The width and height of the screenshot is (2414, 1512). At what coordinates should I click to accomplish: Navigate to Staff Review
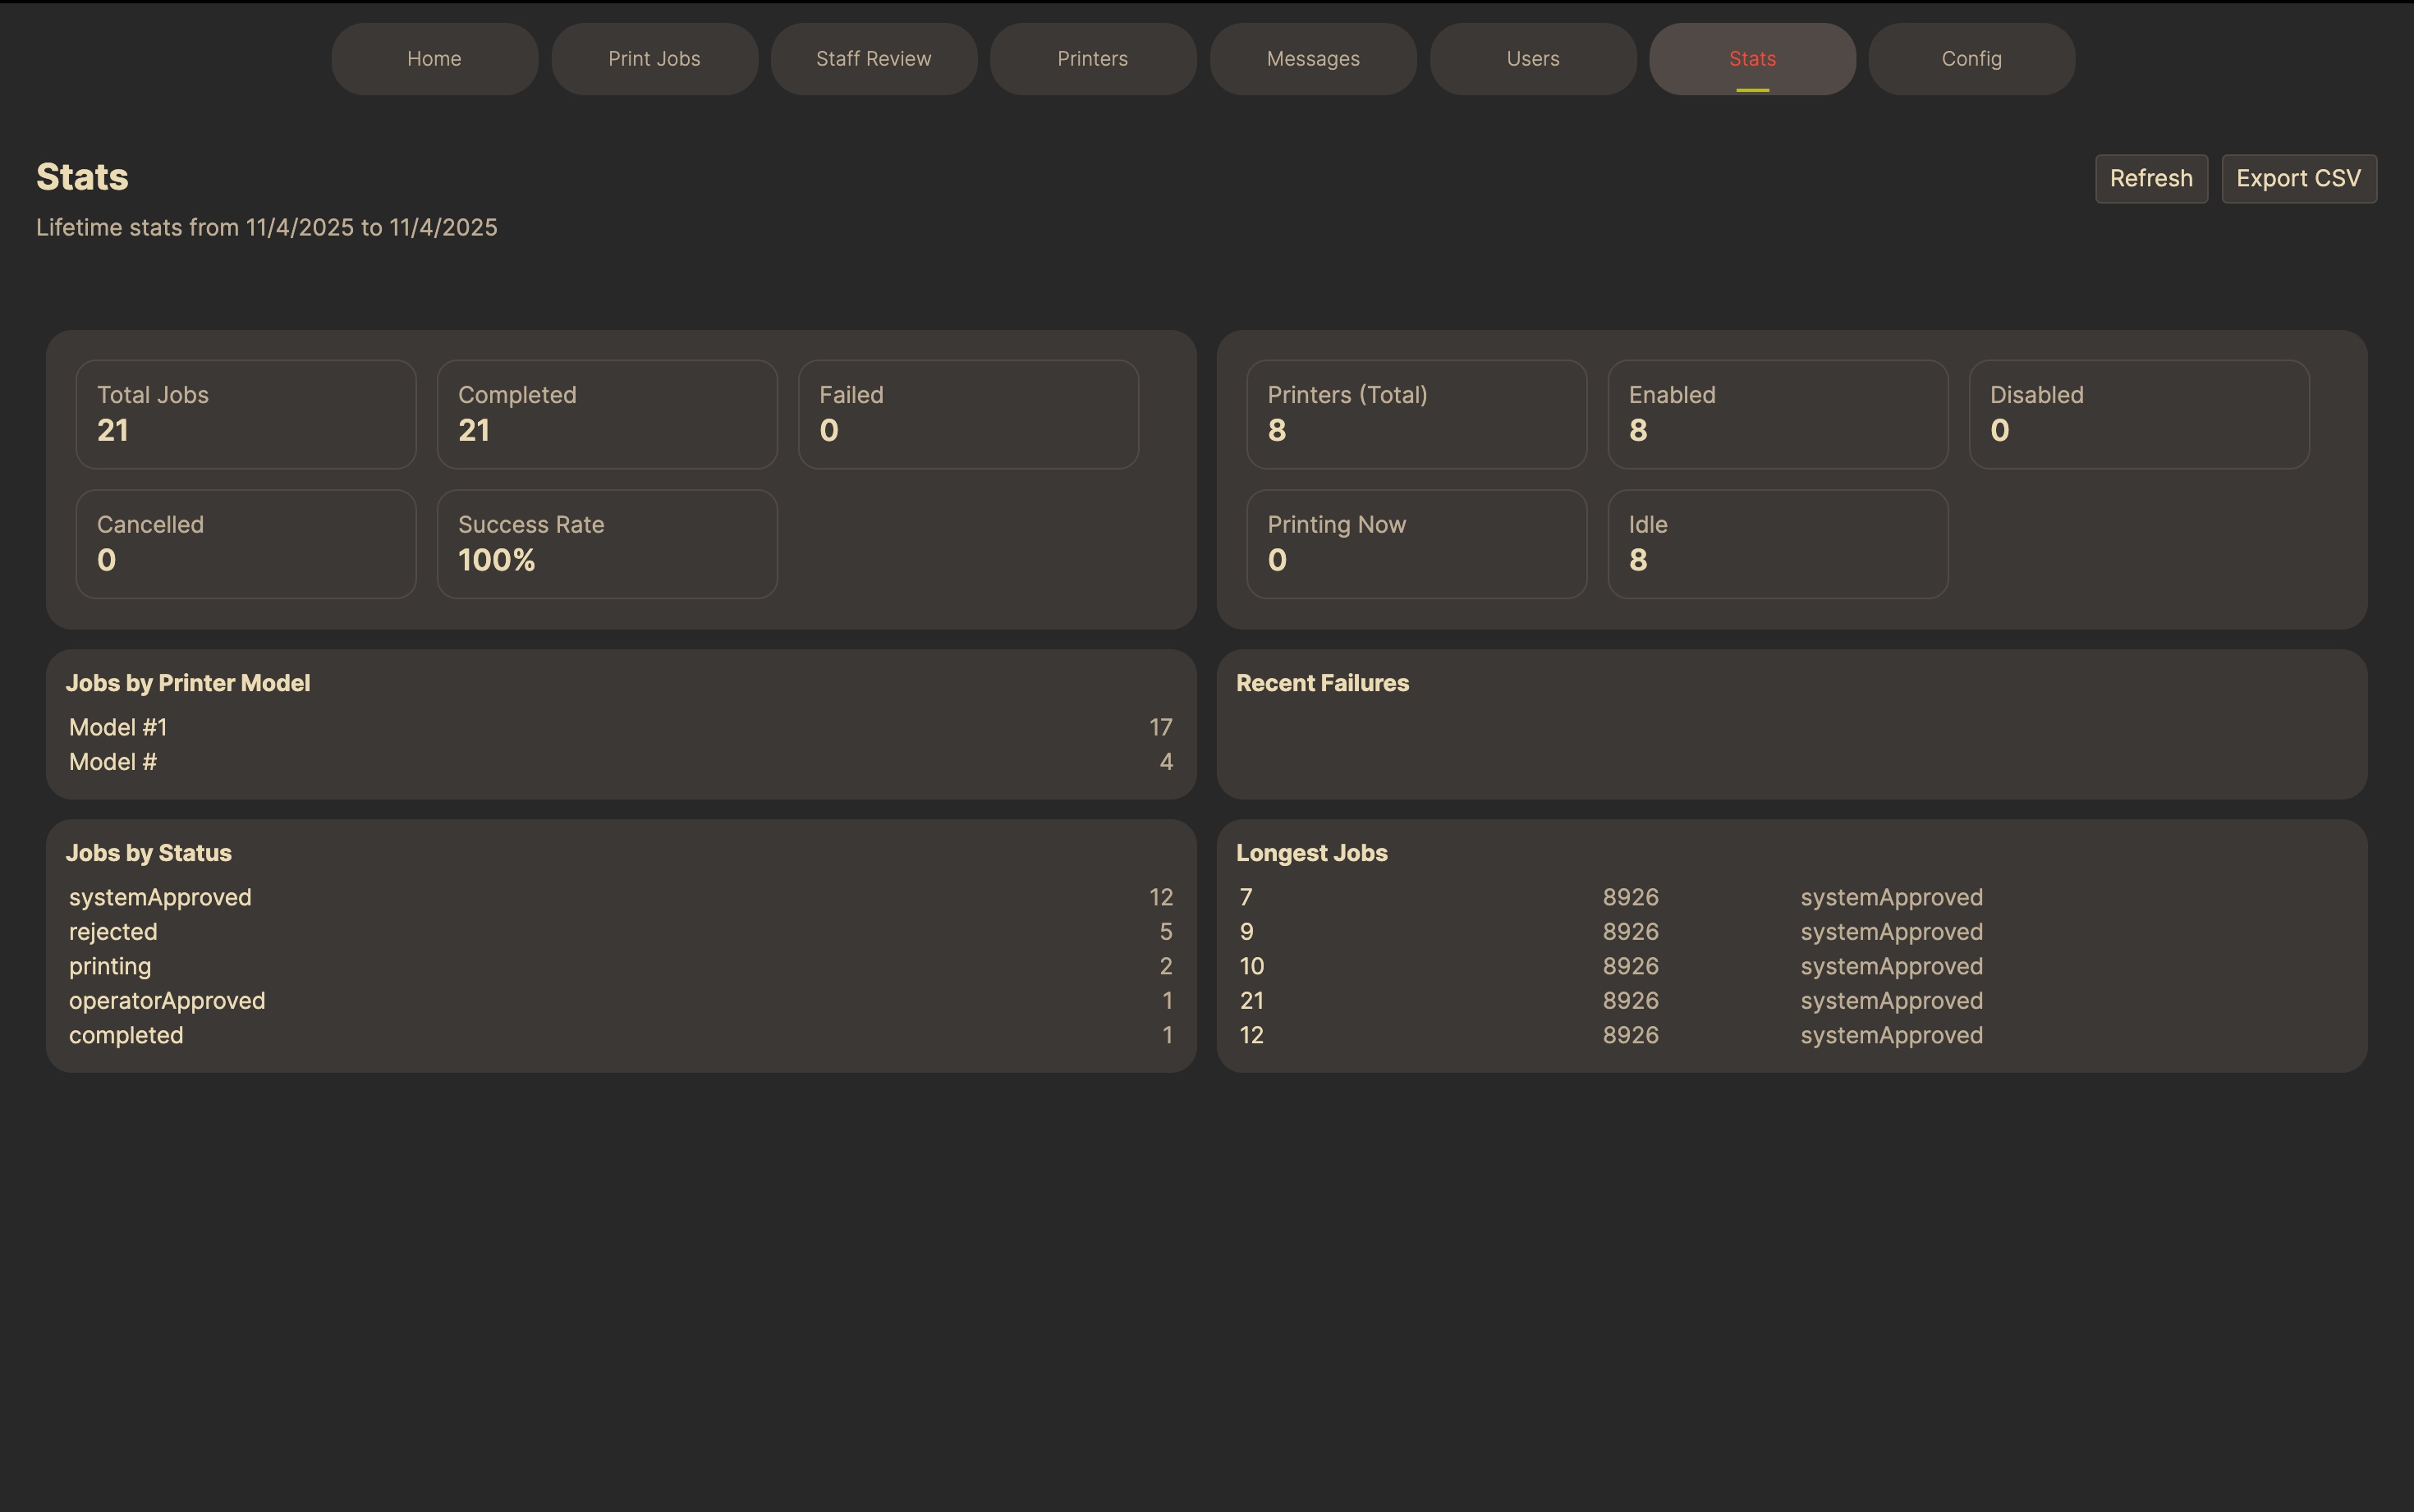click(873, 58)
